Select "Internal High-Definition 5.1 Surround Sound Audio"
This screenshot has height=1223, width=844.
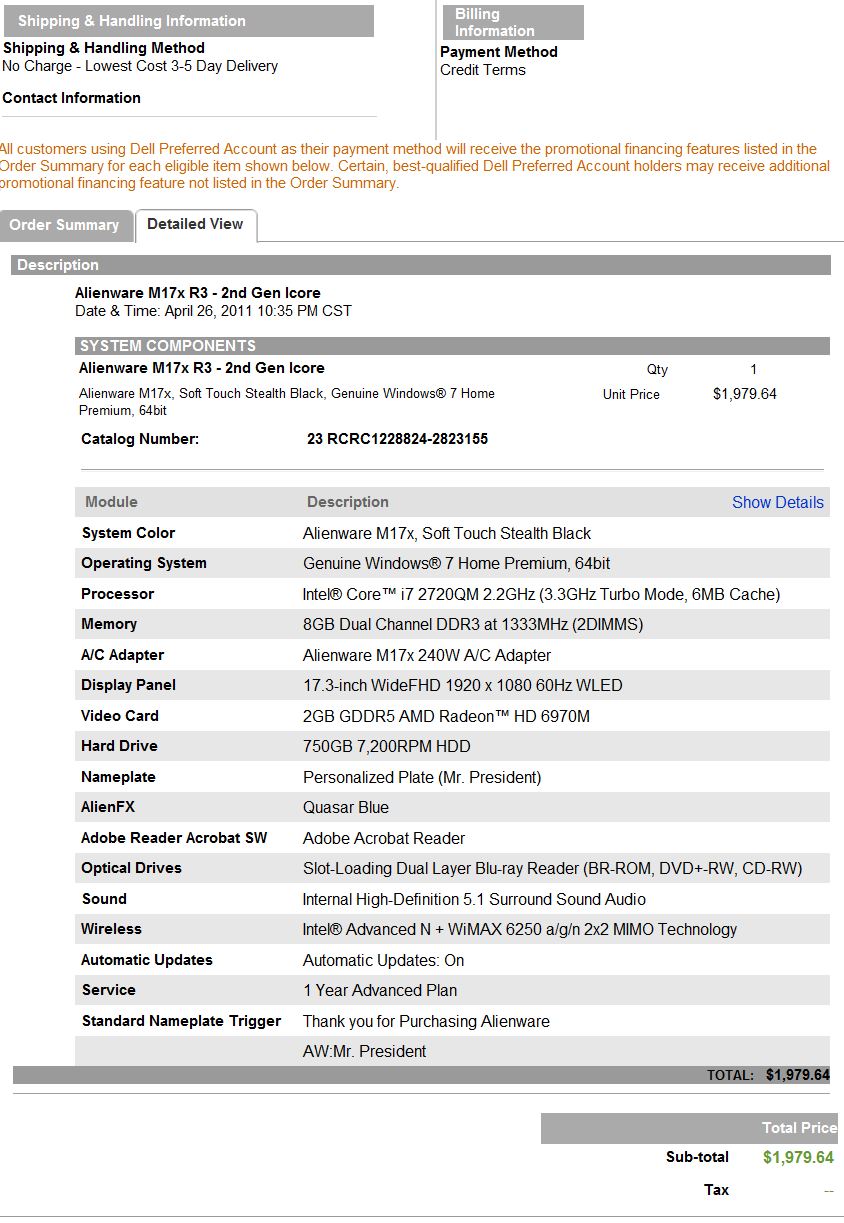coord(475,900)
